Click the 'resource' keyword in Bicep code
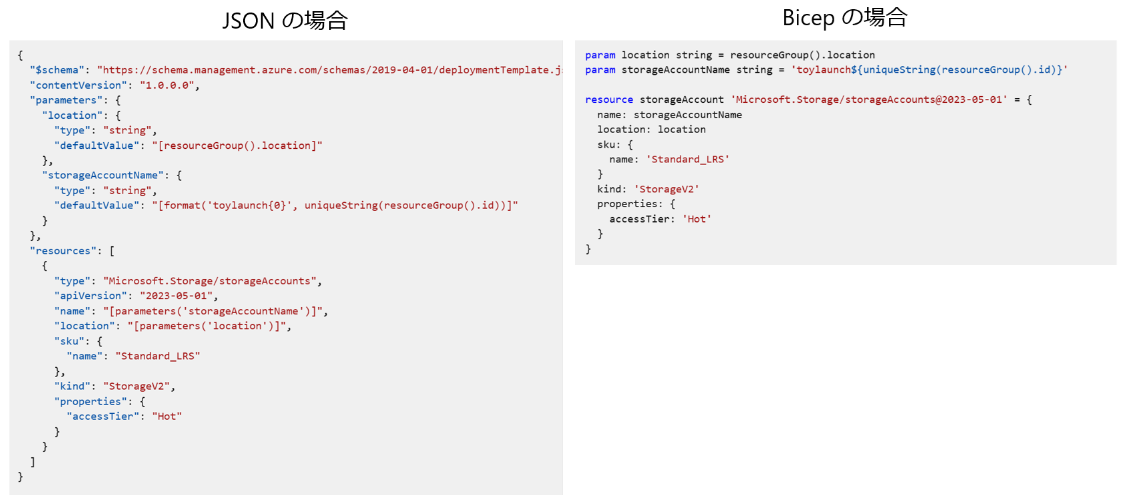Image resolution: width=1139 pixels, height=503 pixels. coord(609,100)
